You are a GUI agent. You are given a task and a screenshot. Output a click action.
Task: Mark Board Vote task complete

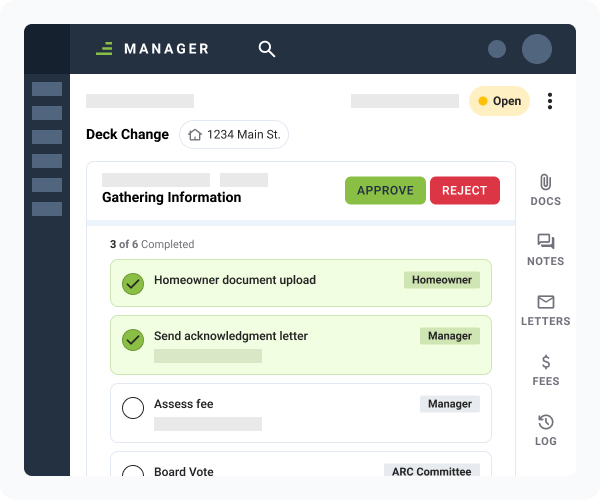133,473
